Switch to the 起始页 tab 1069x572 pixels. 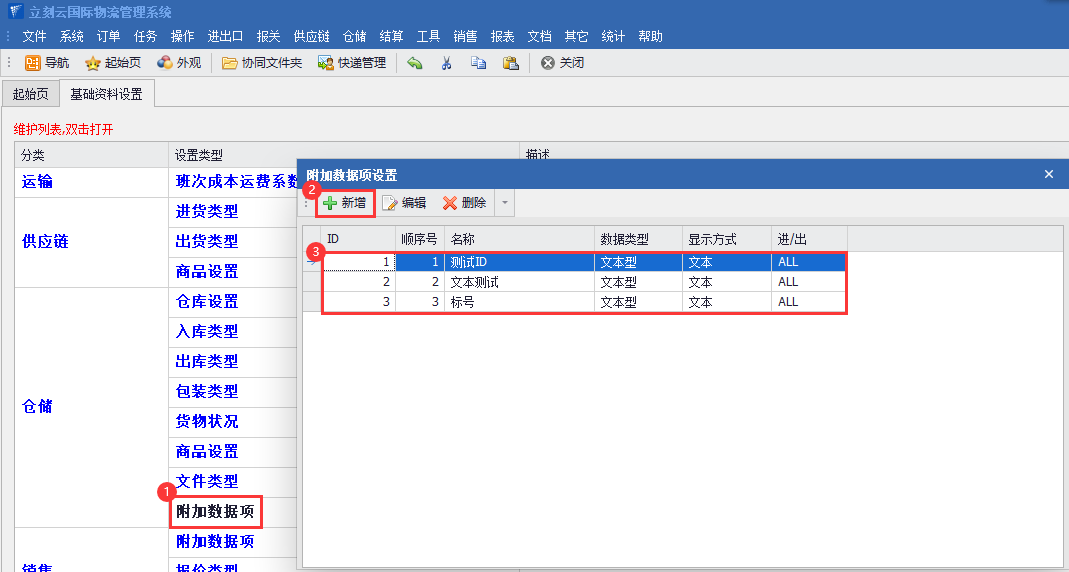29,94
